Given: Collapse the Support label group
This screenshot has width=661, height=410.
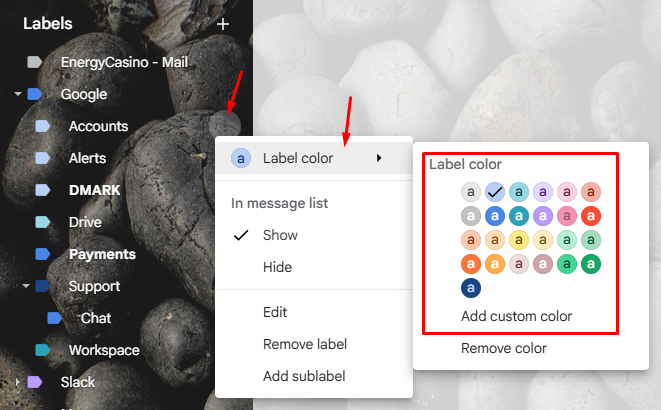Looking at the screenshot, I should click(26, 286).
